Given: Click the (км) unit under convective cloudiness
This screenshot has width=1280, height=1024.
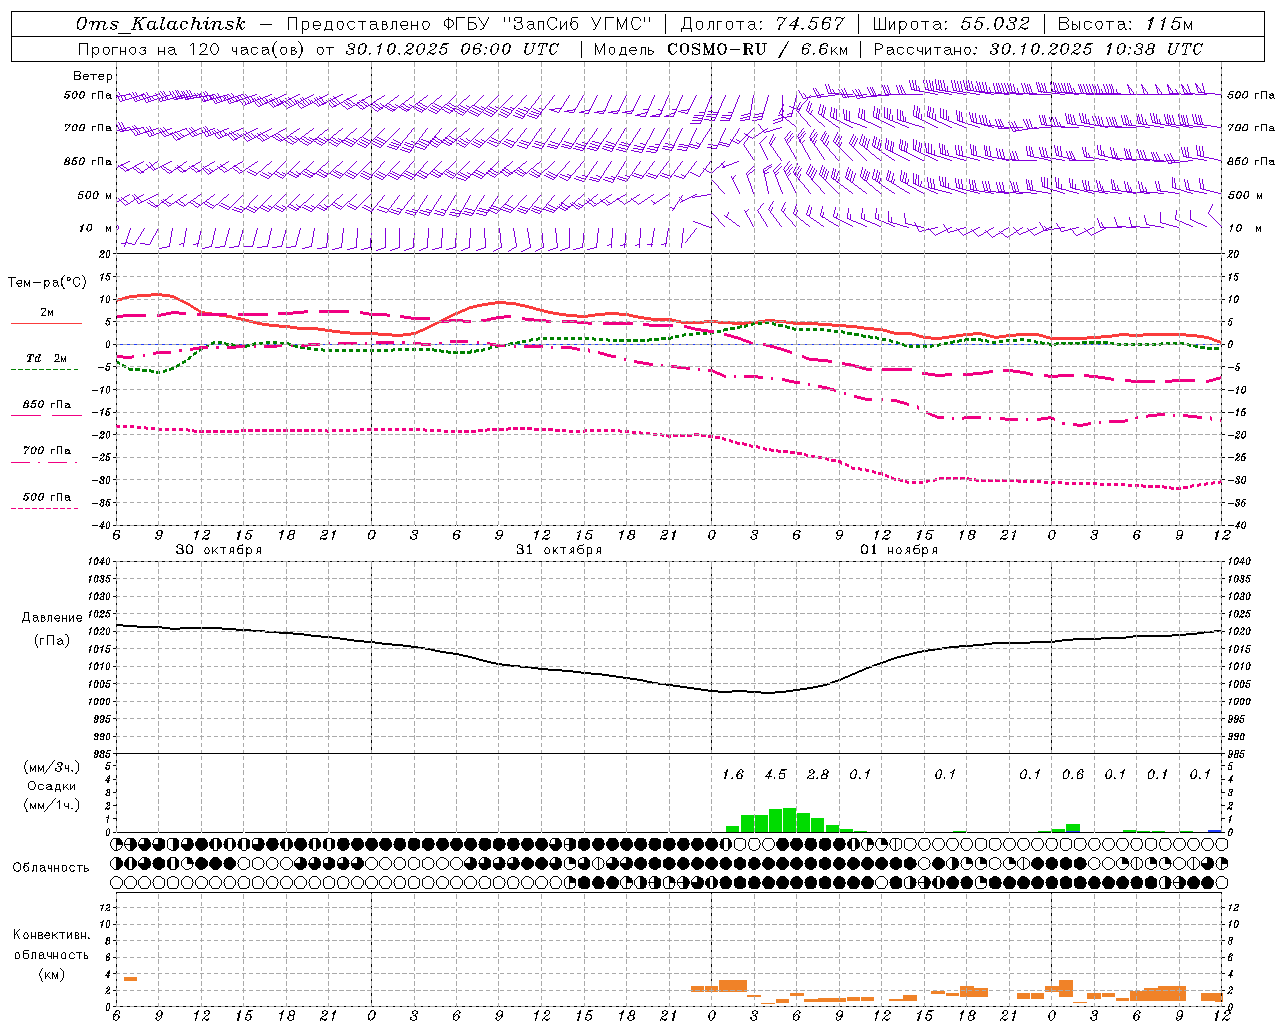Looking at the screenshot, I should tap(51, 974).
